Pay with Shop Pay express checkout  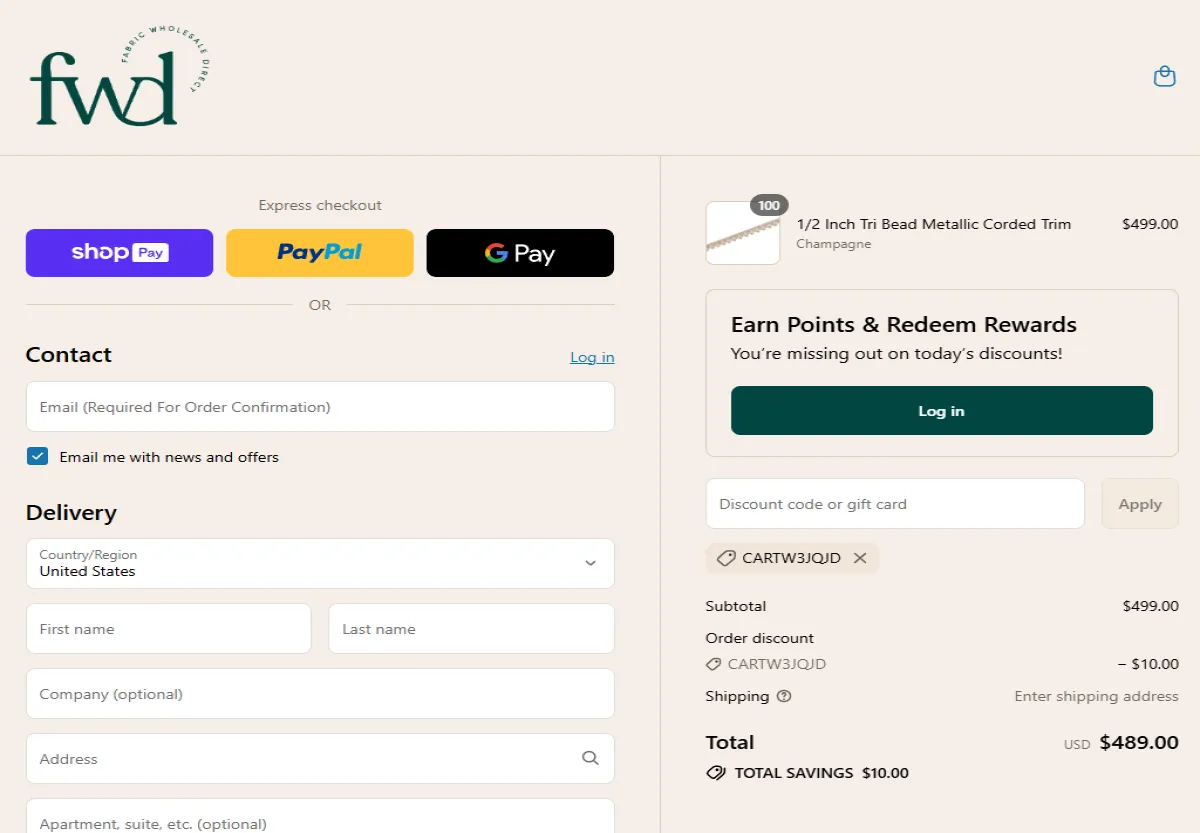click(x=119, y=253)
